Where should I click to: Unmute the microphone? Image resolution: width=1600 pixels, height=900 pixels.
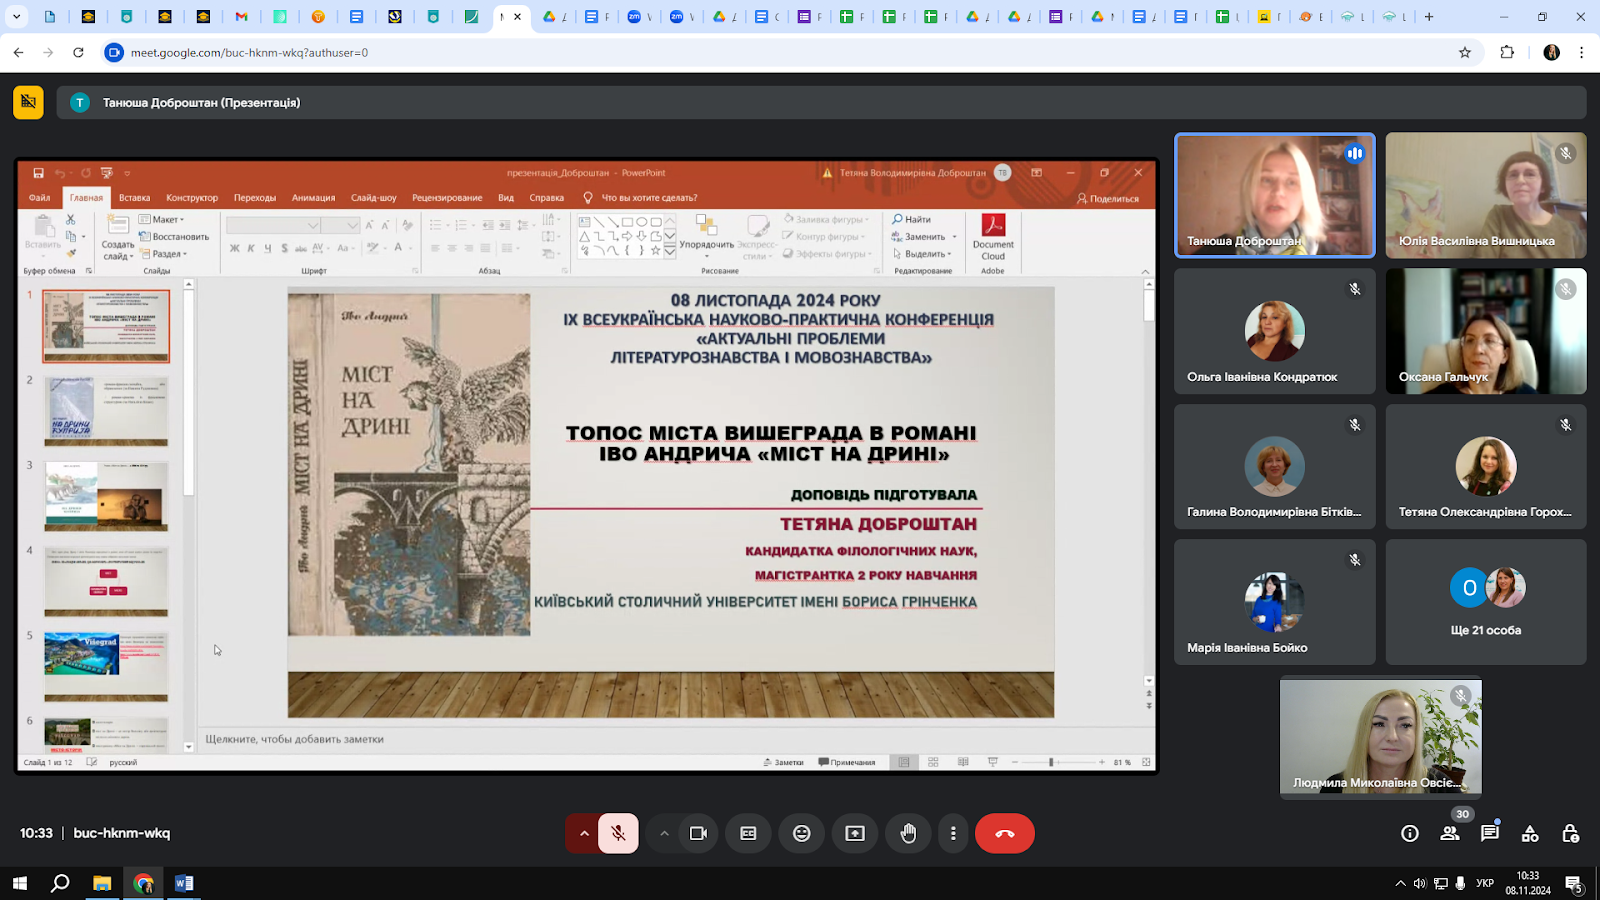point(618,833)
